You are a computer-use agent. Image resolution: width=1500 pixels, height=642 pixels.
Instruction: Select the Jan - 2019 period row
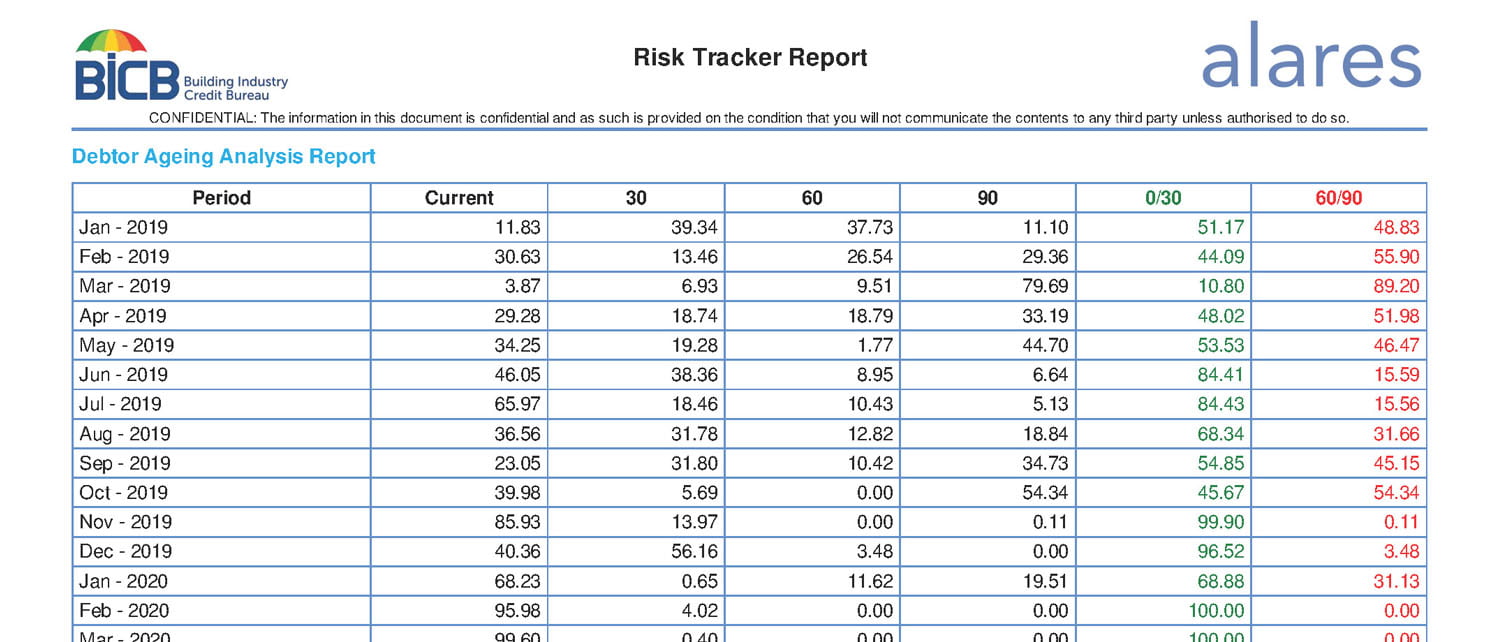(124, 227)
